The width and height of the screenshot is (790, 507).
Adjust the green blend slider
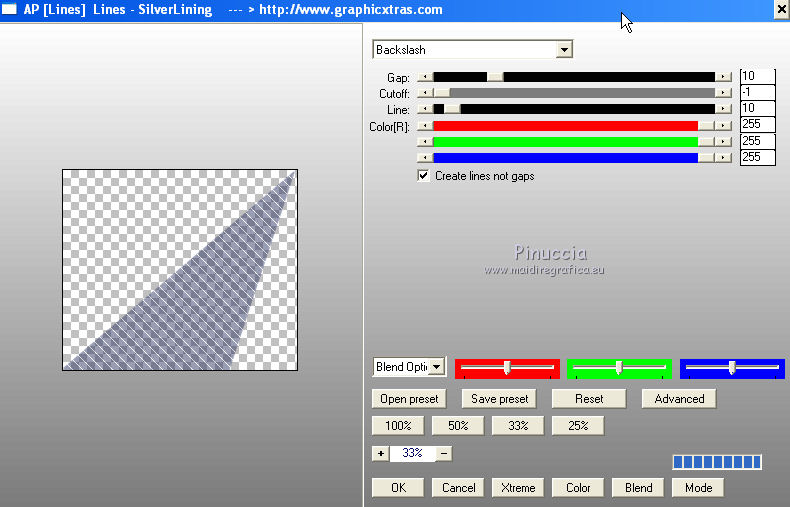[x=619, y=368]
